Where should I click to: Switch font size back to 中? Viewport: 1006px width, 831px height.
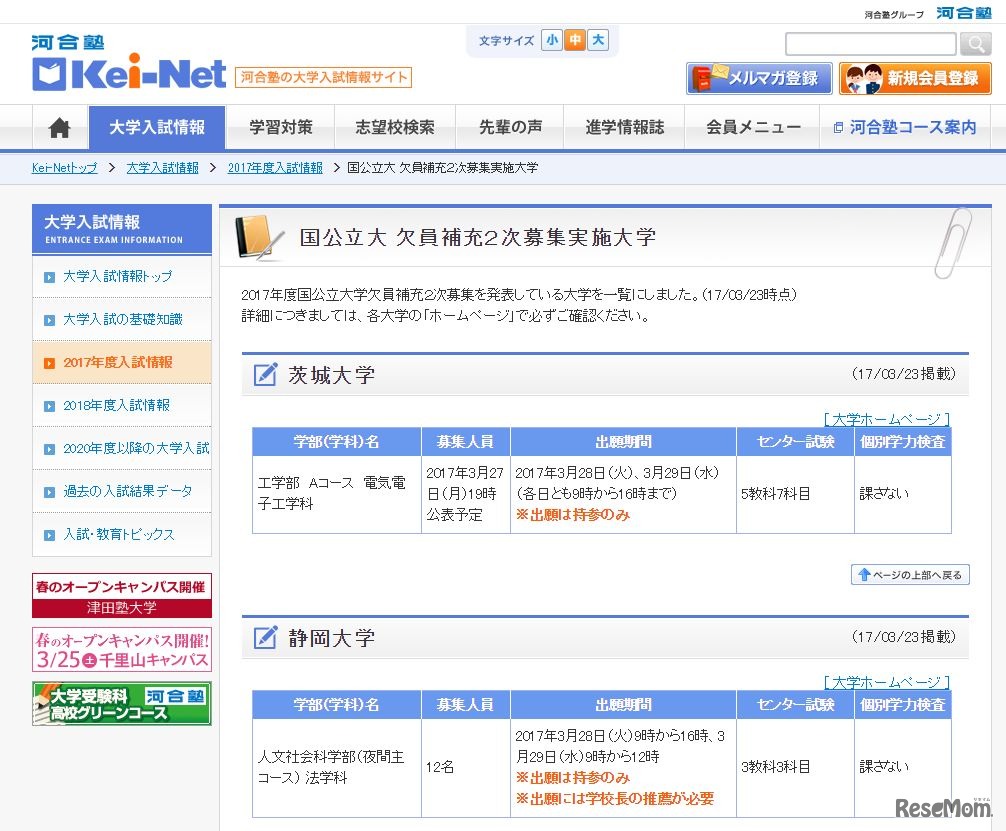click(x=576, y=38)
